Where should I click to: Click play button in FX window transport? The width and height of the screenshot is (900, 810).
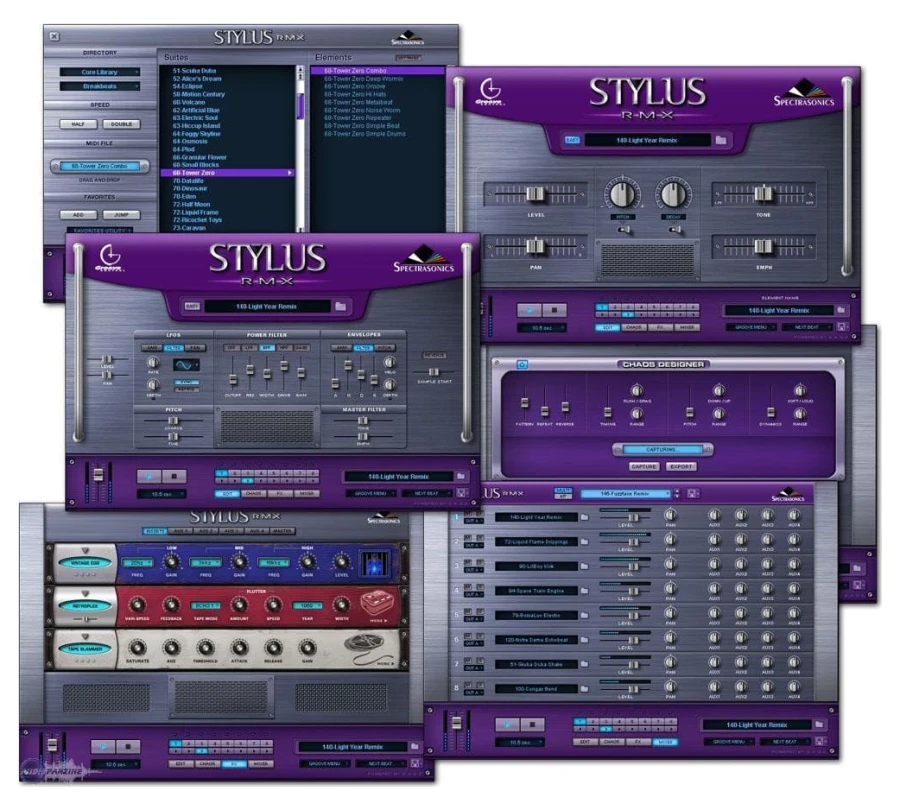pos(103,747)
